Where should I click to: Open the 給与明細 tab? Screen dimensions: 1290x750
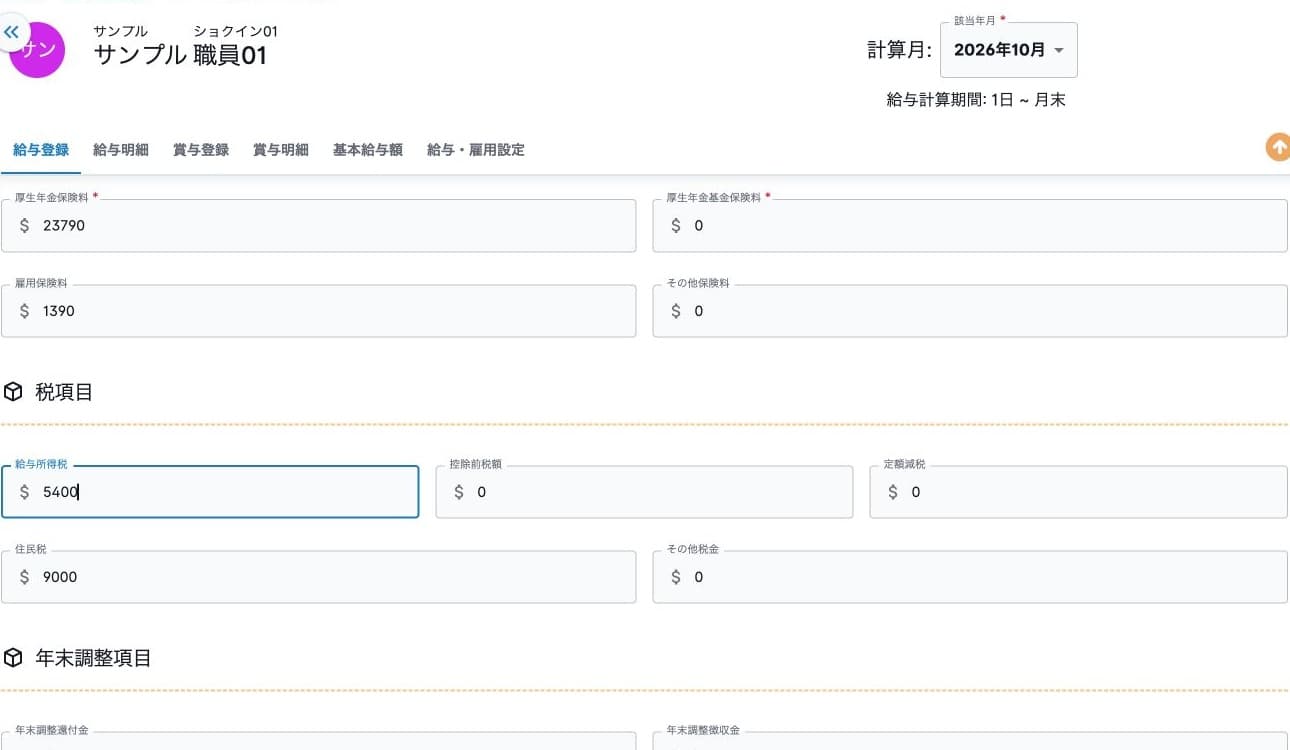click(x=121, y=150)
